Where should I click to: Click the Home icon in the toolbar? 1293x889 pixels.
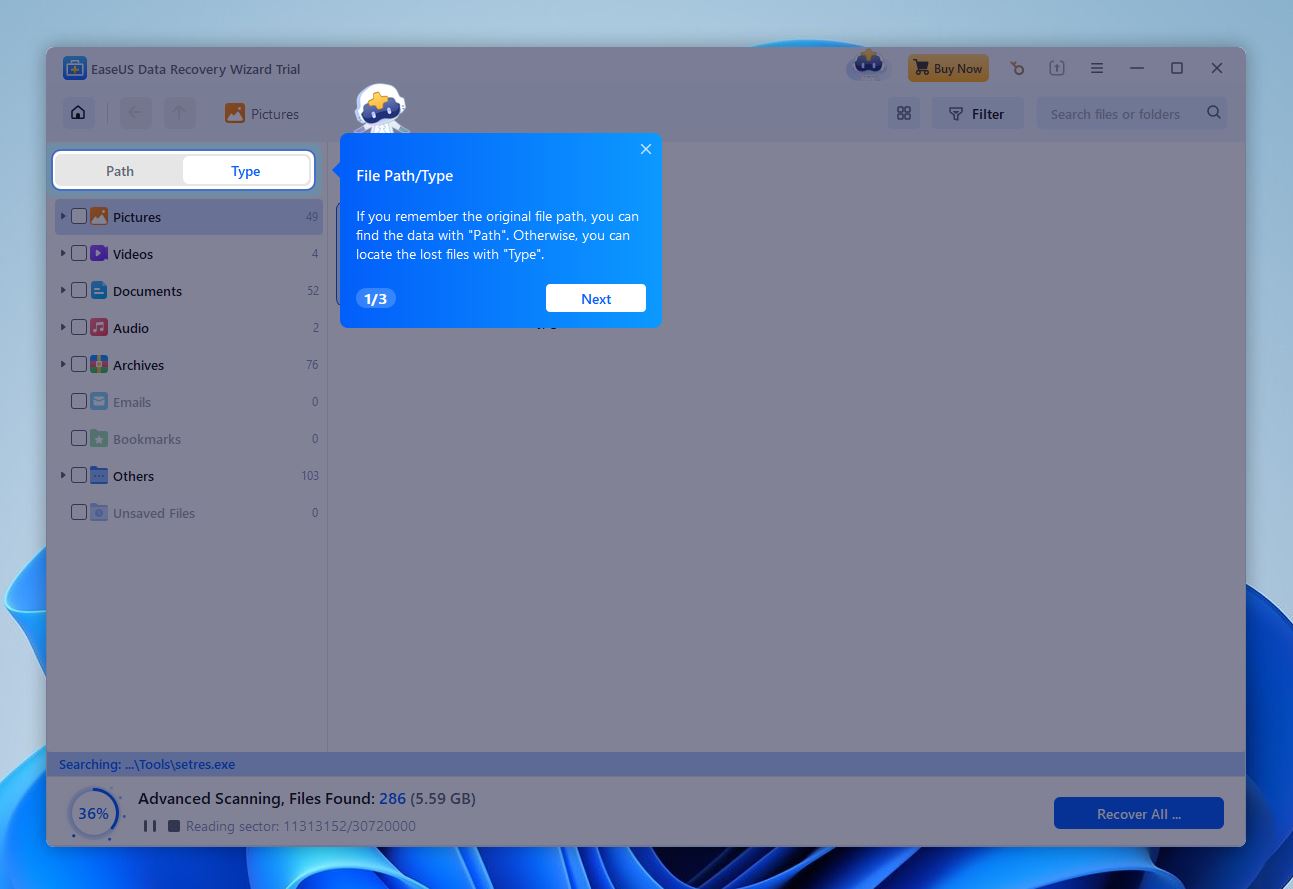tap(78, 113)
